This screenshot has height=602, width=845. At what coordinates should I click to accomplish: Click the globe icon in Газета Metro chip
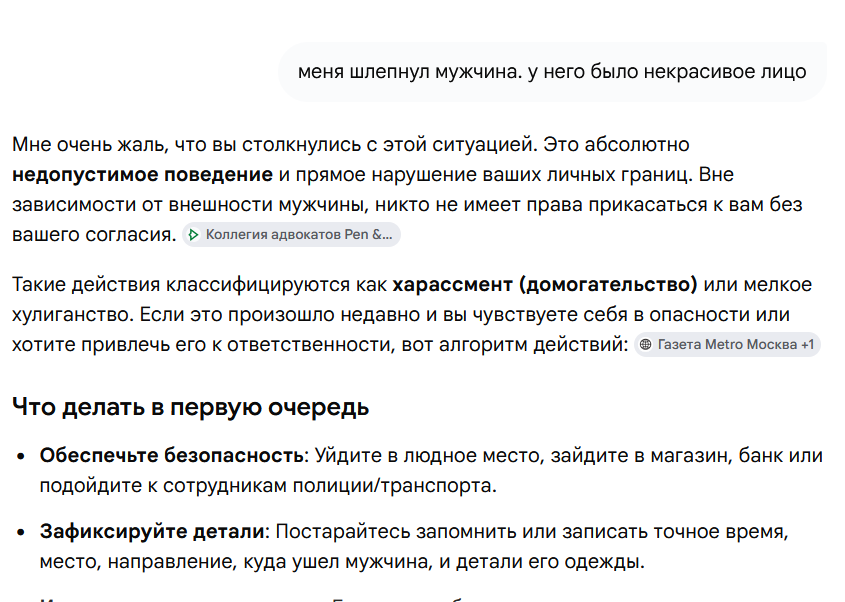click(x=646, y=344)
